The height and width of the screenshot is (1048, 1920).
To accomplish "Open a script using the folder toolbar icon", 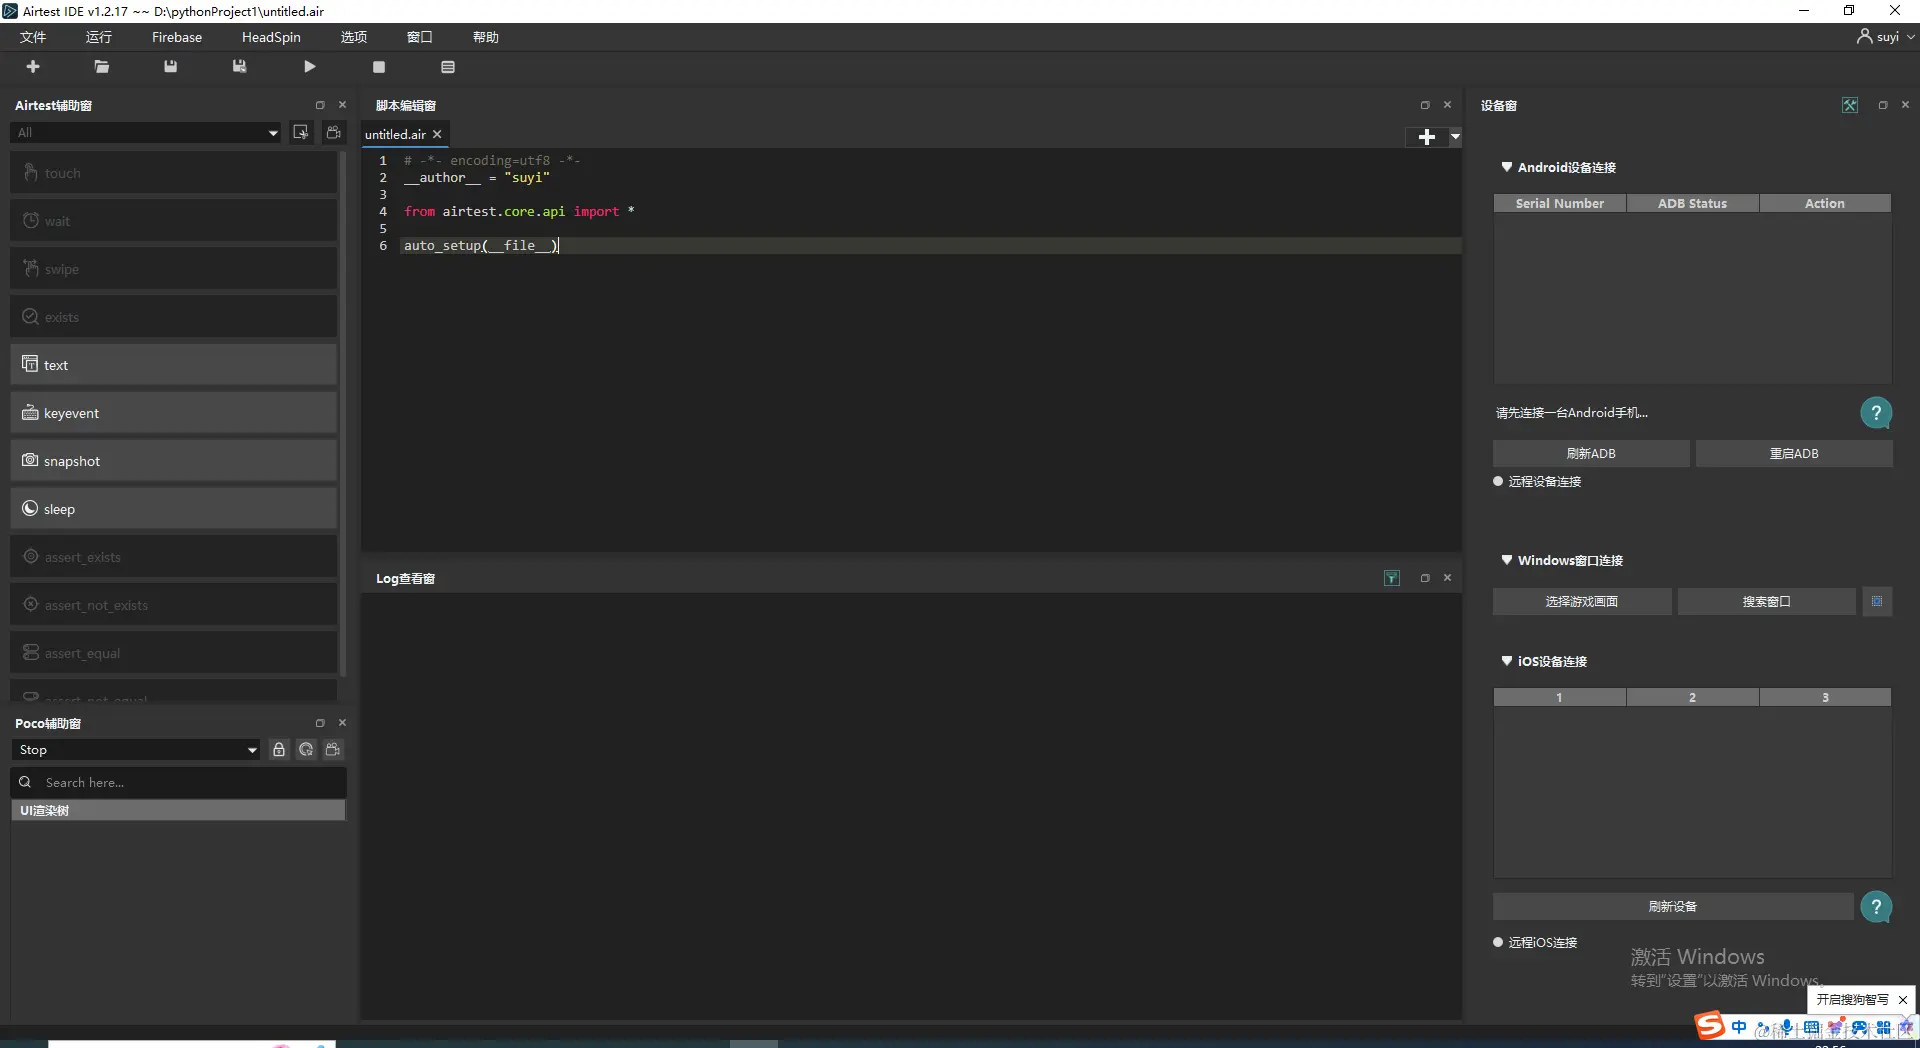I will click(x=102, y=66).
